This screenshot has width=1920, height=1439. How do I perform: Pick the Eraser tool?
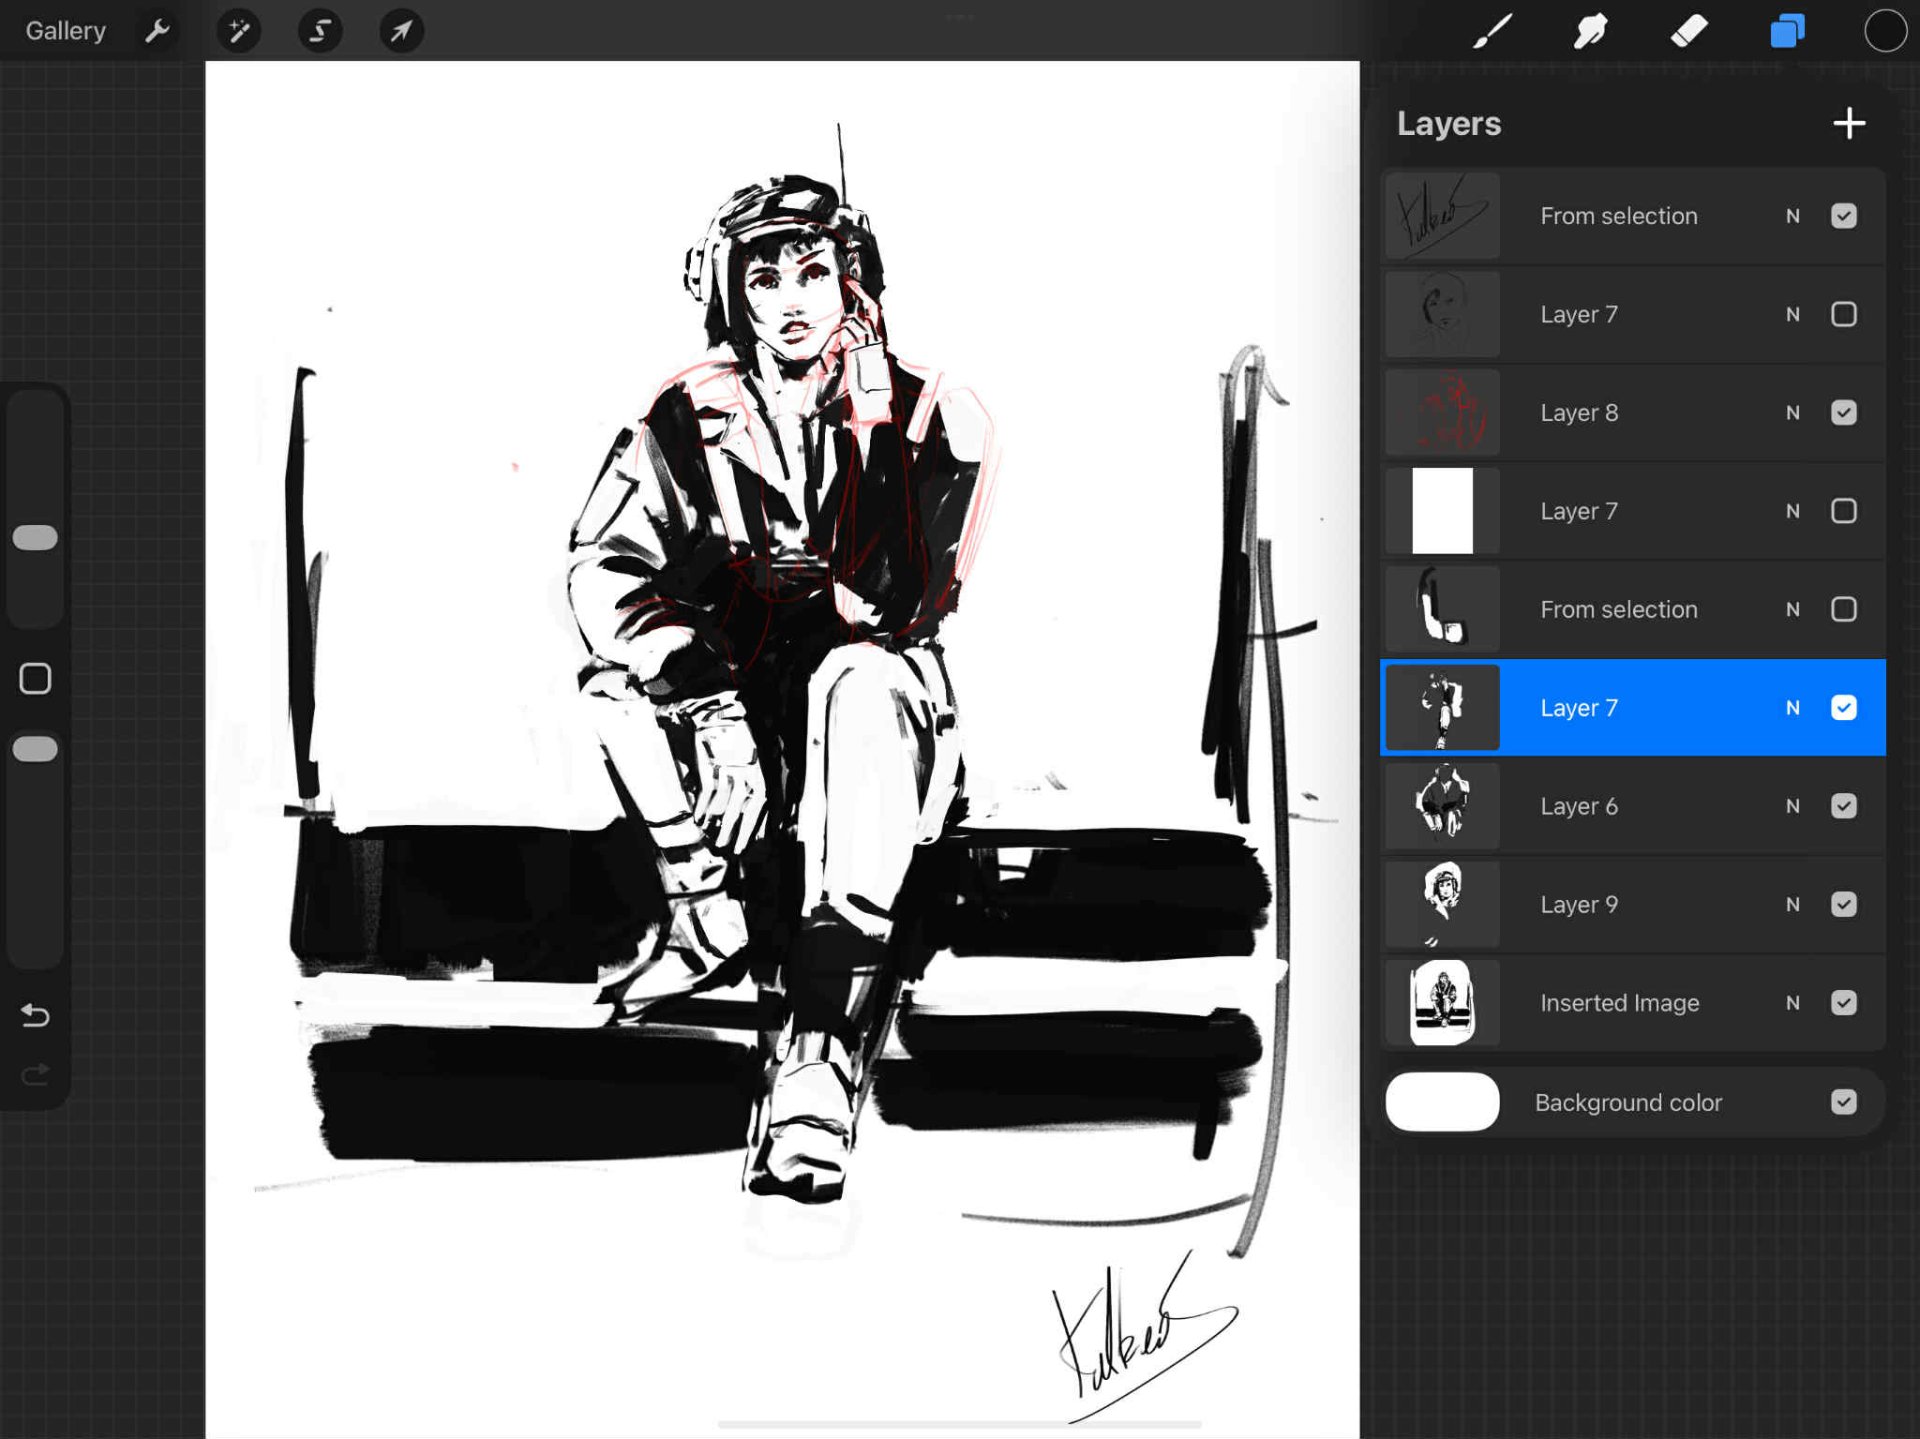1689,31
